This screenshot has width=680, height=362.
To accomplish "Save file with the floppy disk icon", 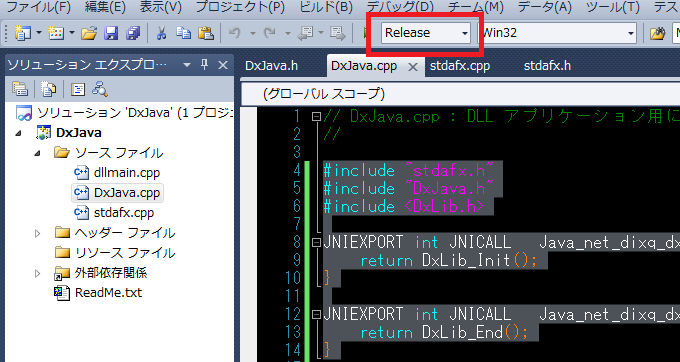I will [x=112, y=33].
